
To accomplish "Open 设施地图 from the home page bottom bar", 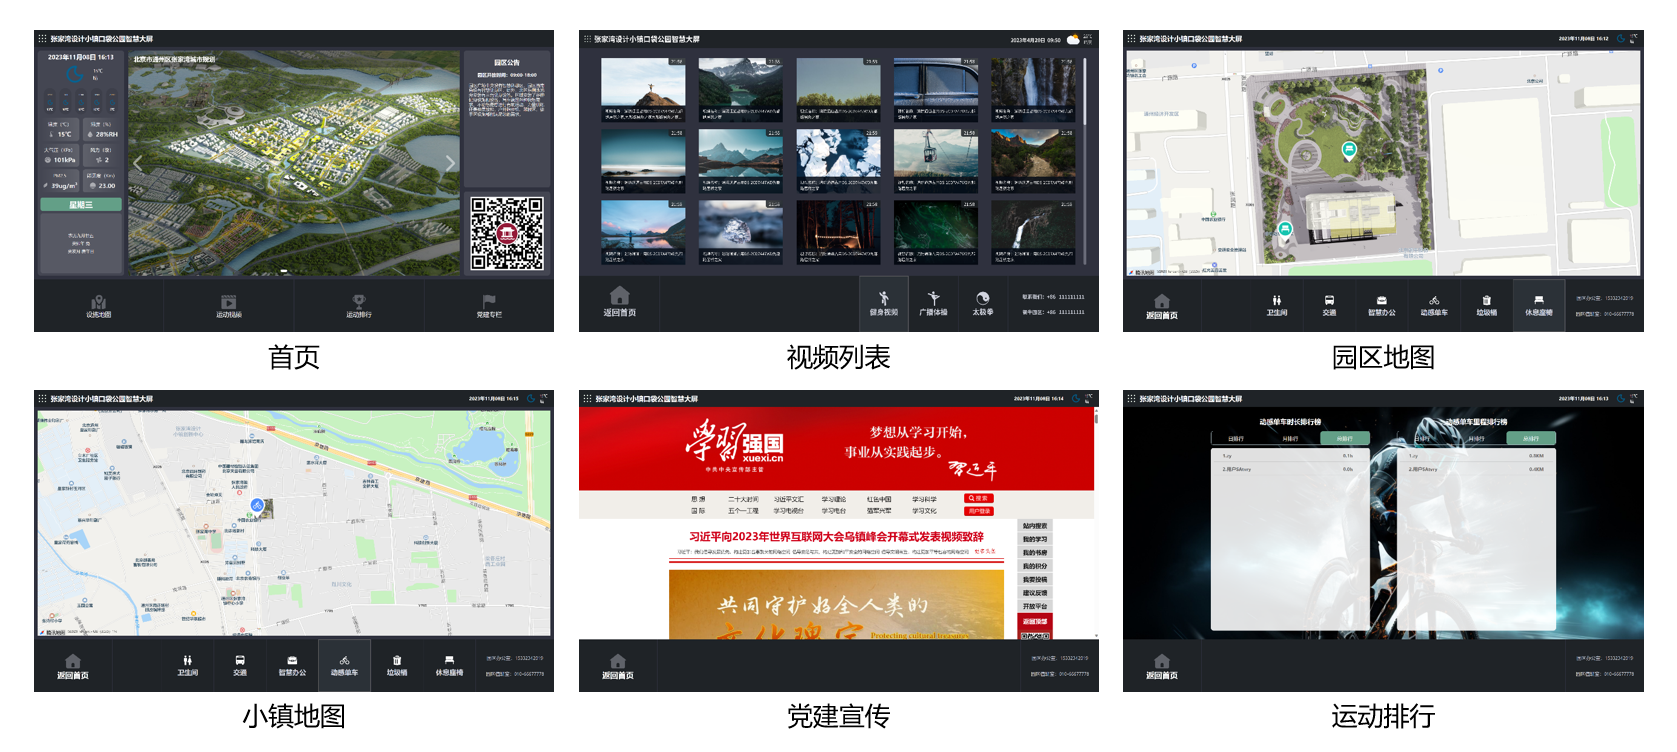I will coord(98,306).
